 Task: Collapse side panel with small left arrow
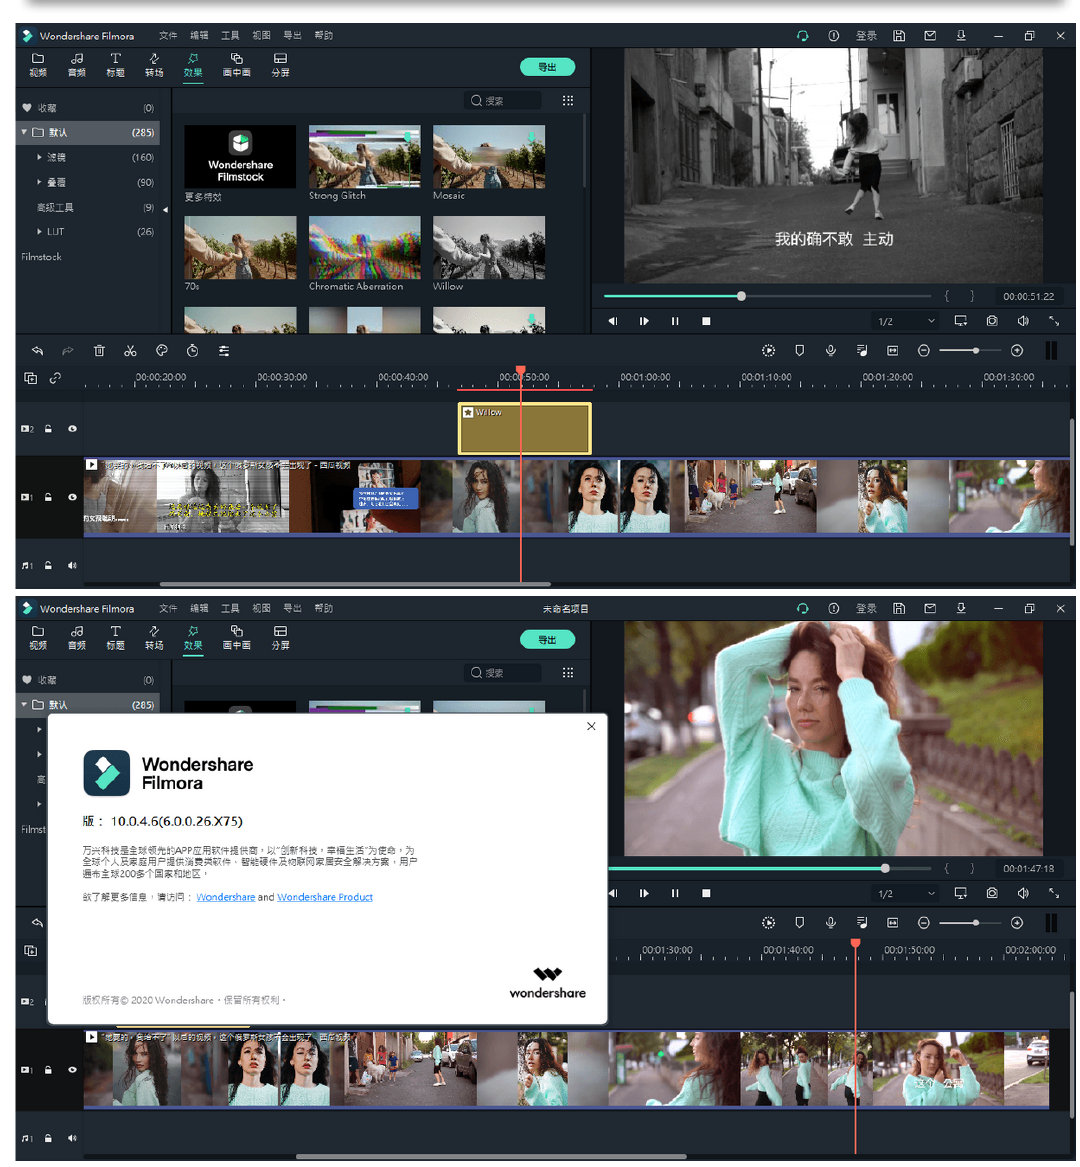[x=165, y=210]
